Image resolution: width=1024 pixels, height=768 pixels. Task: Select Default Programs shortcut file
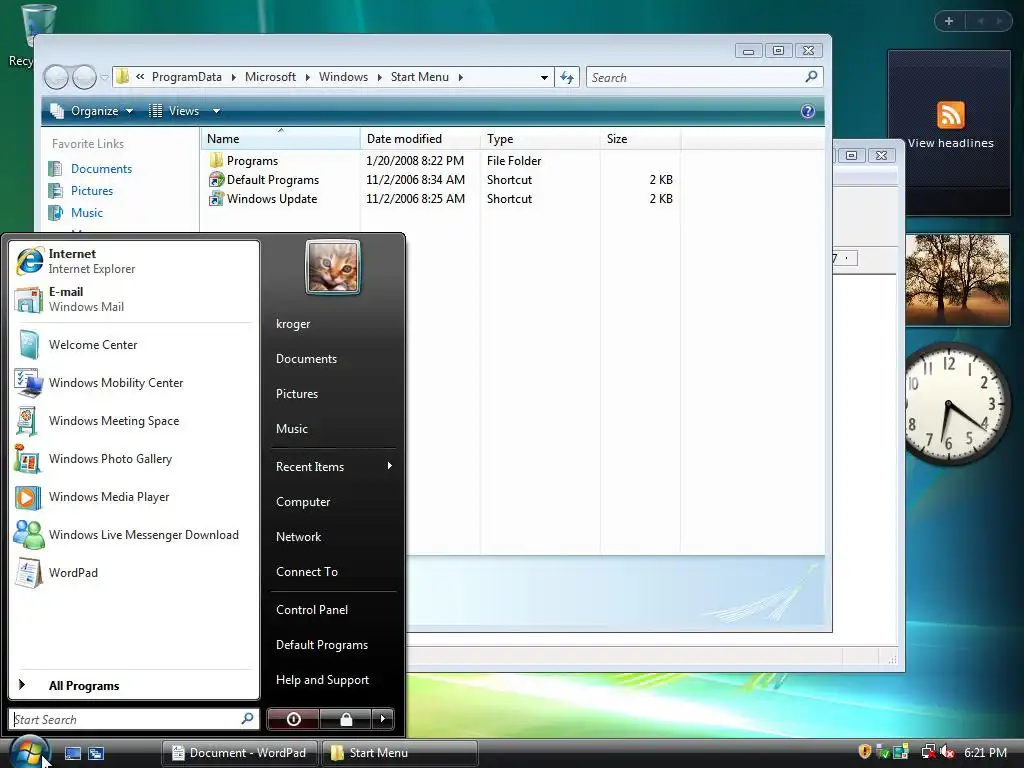click(441, 180)
